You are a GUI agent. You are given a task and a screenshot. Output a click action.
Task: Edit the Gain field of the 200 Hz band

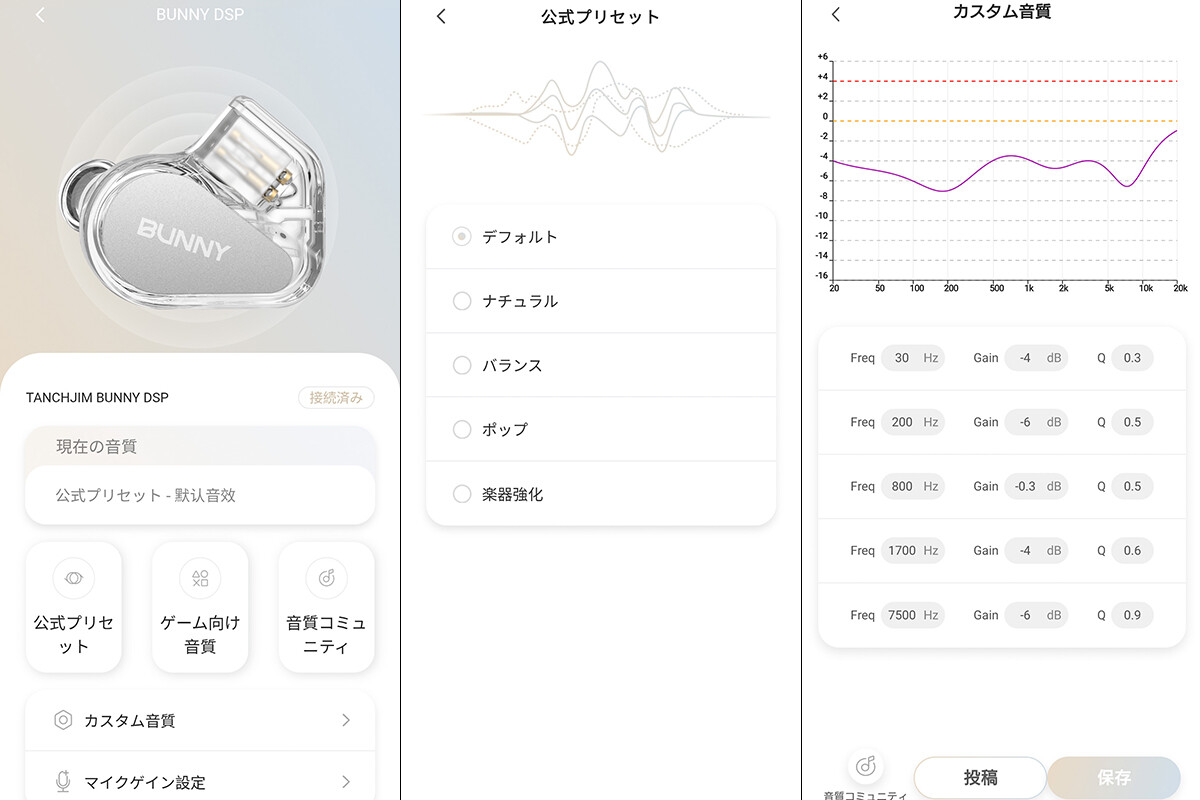[1036, 422]
